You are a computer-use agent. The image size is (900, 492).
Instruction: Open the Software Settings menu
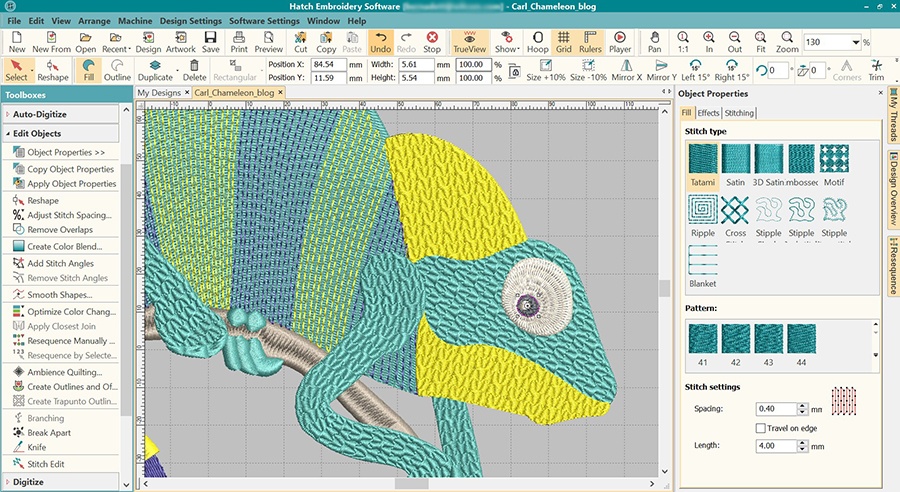(263, 20)
